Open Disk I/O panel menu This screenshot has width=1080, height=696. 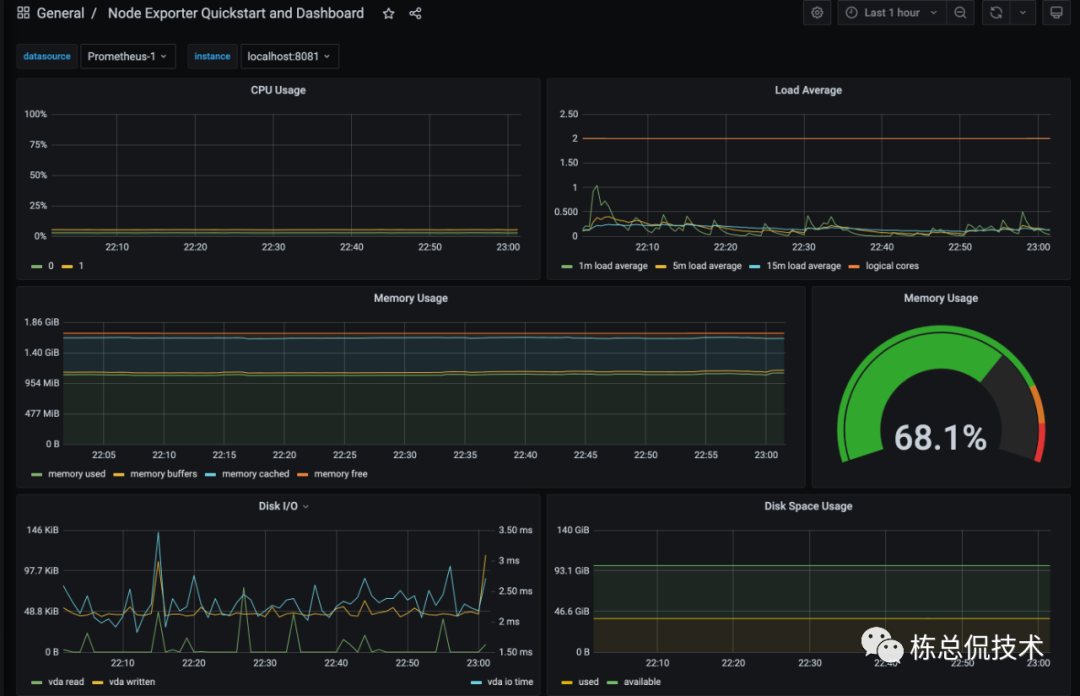[x=283, y=506]
